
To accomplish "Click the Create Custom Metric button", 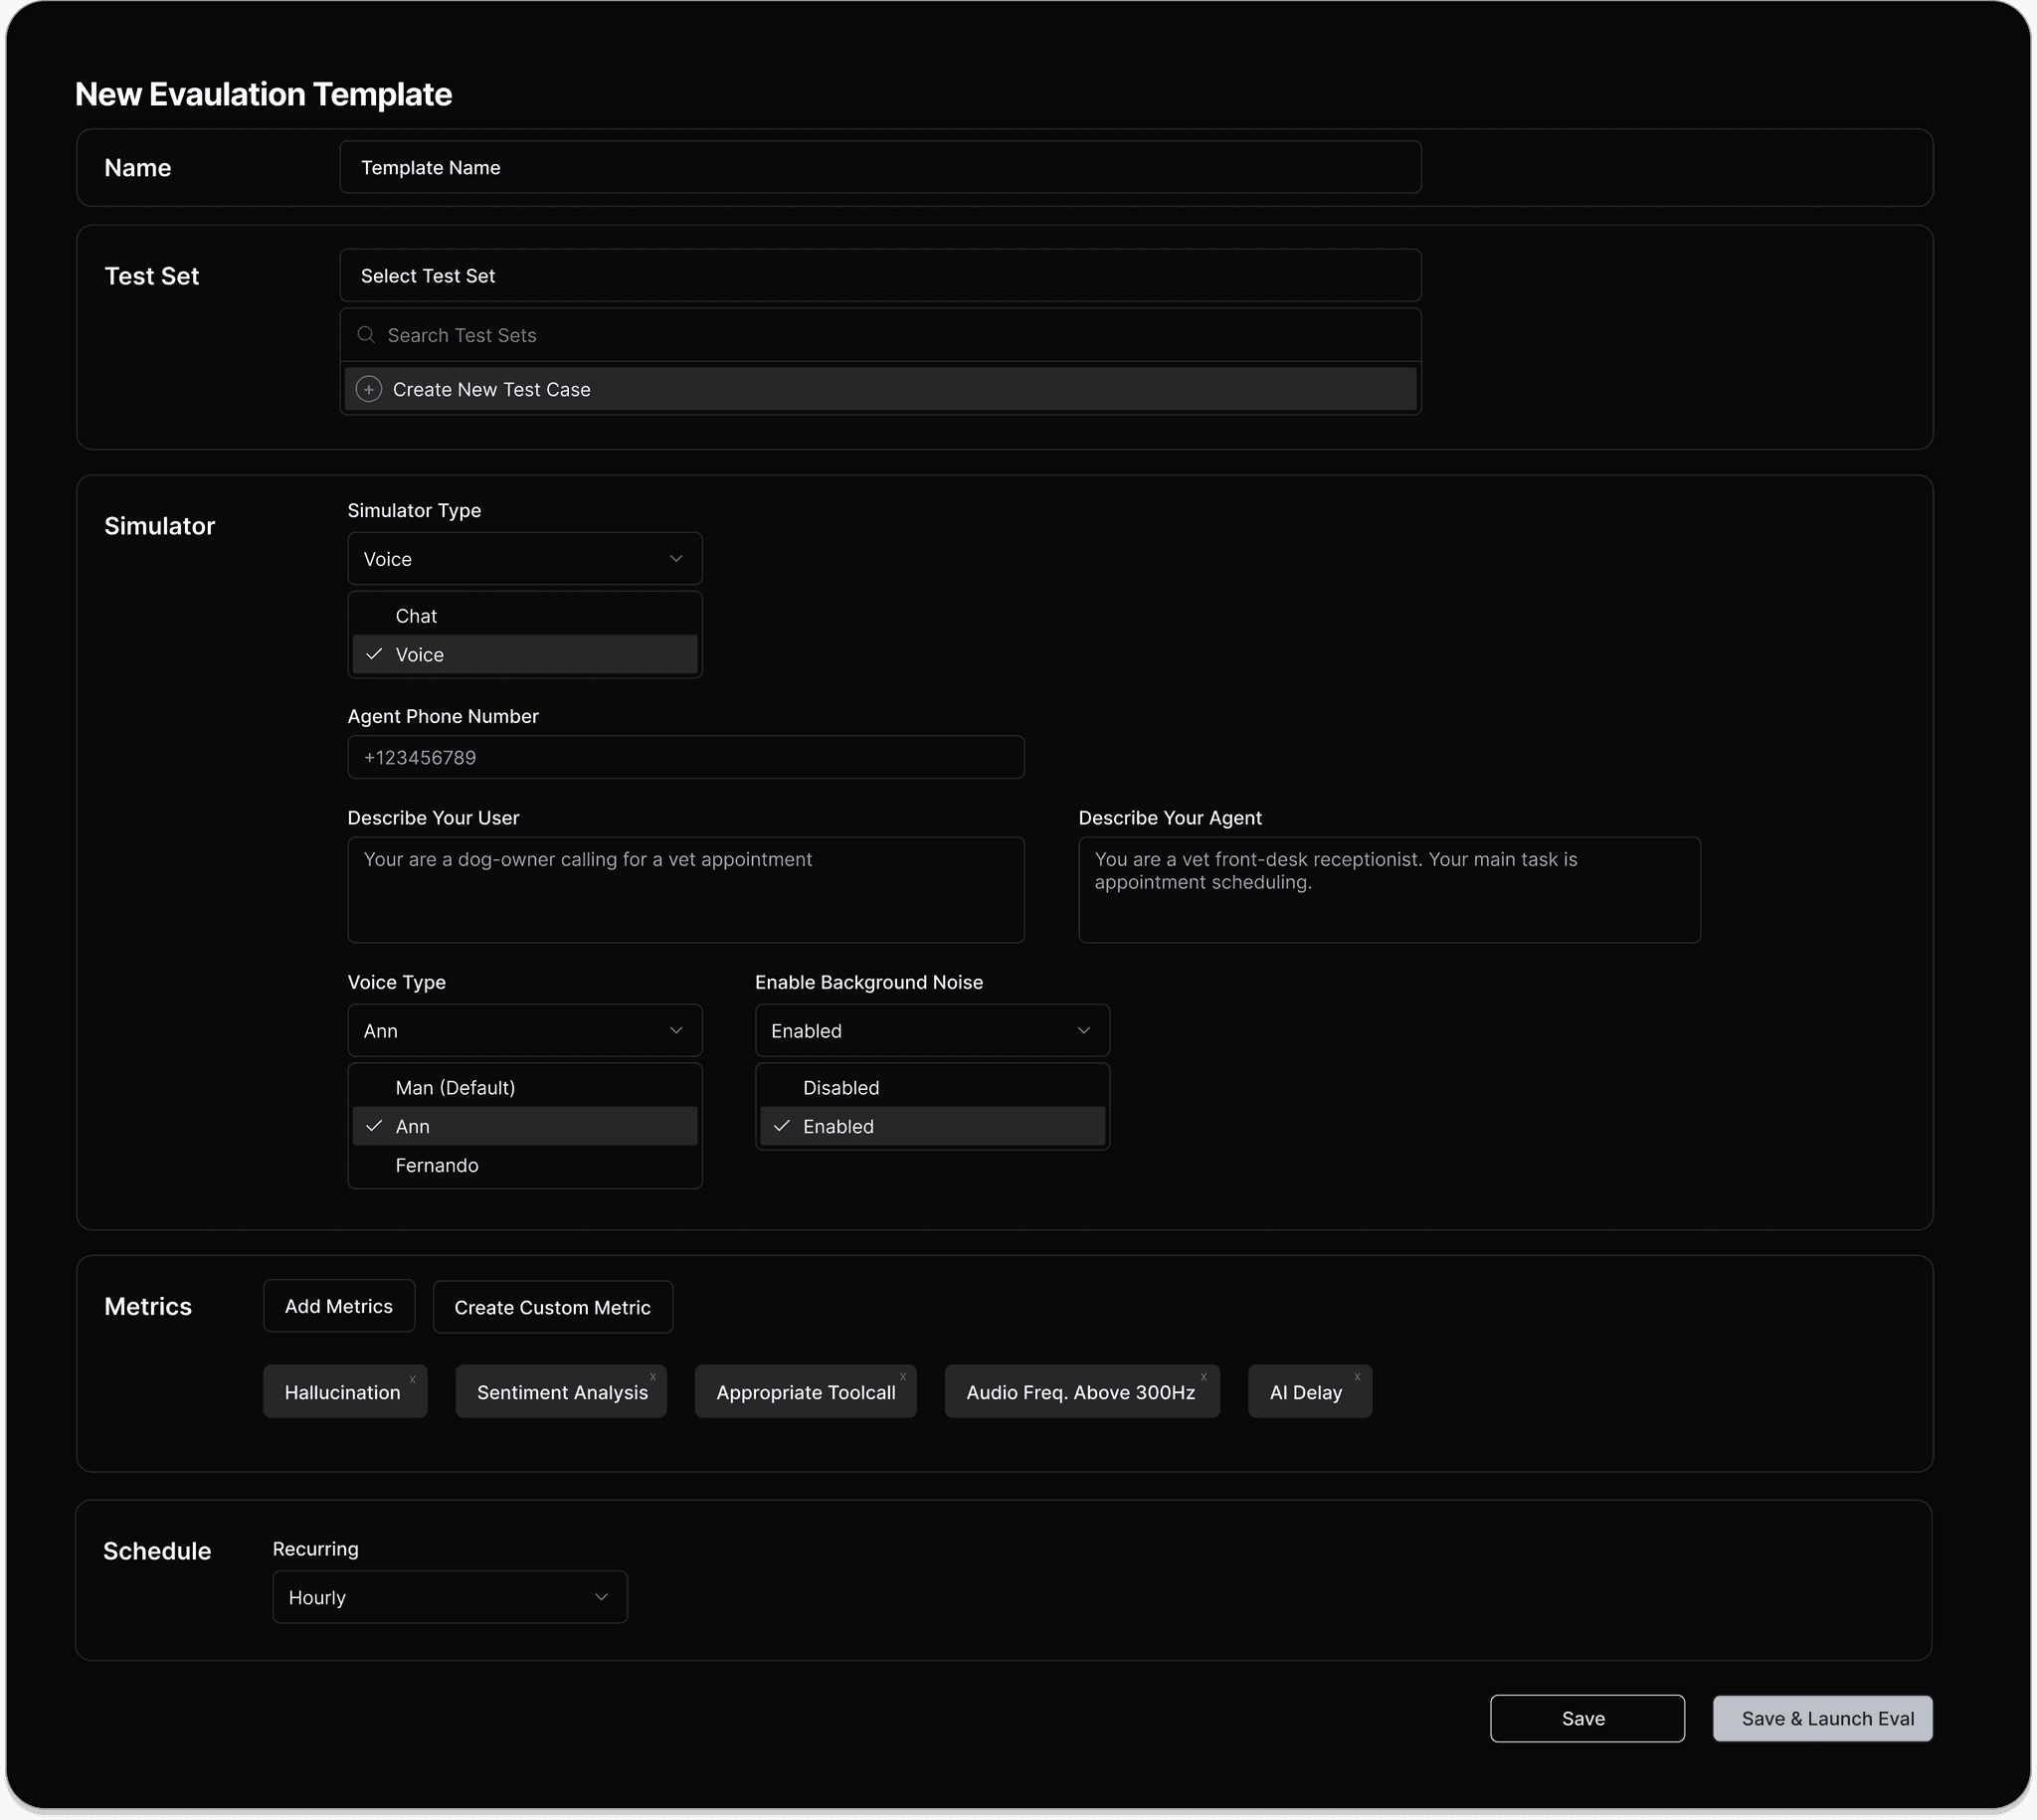I will click(x=552, y=1307).
